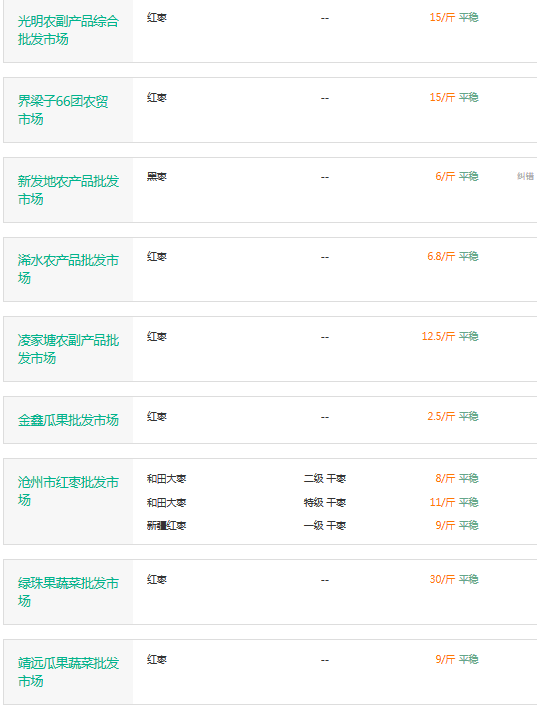Click the 6/斤 price for 黑枣
The image size is (537, 713).
point(445,176)
